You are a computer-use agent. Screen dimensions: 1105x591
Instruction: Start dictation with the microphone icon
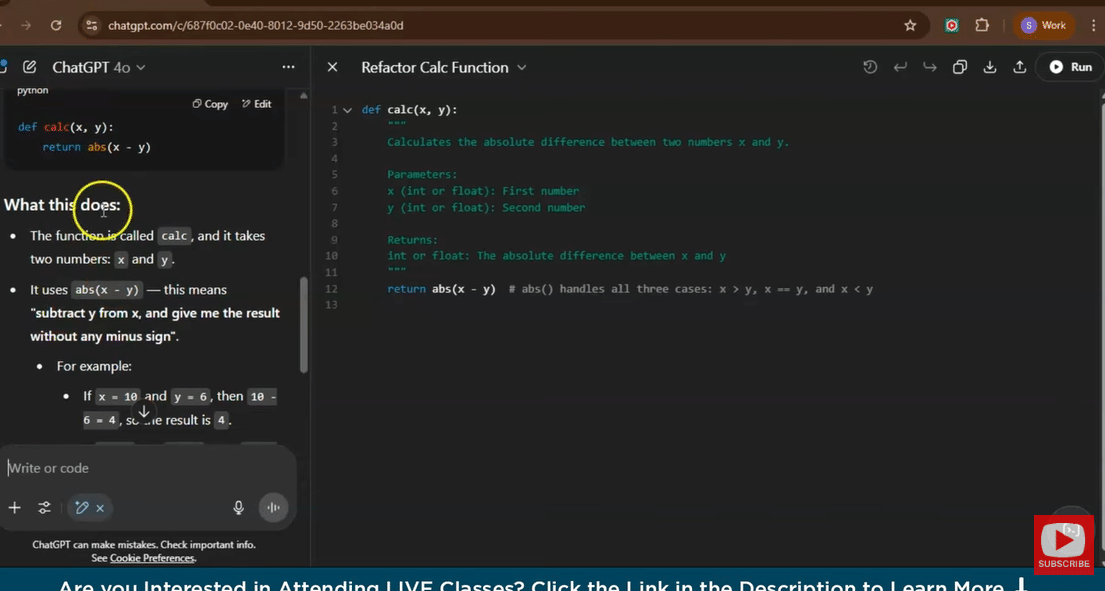click(238, 508)
